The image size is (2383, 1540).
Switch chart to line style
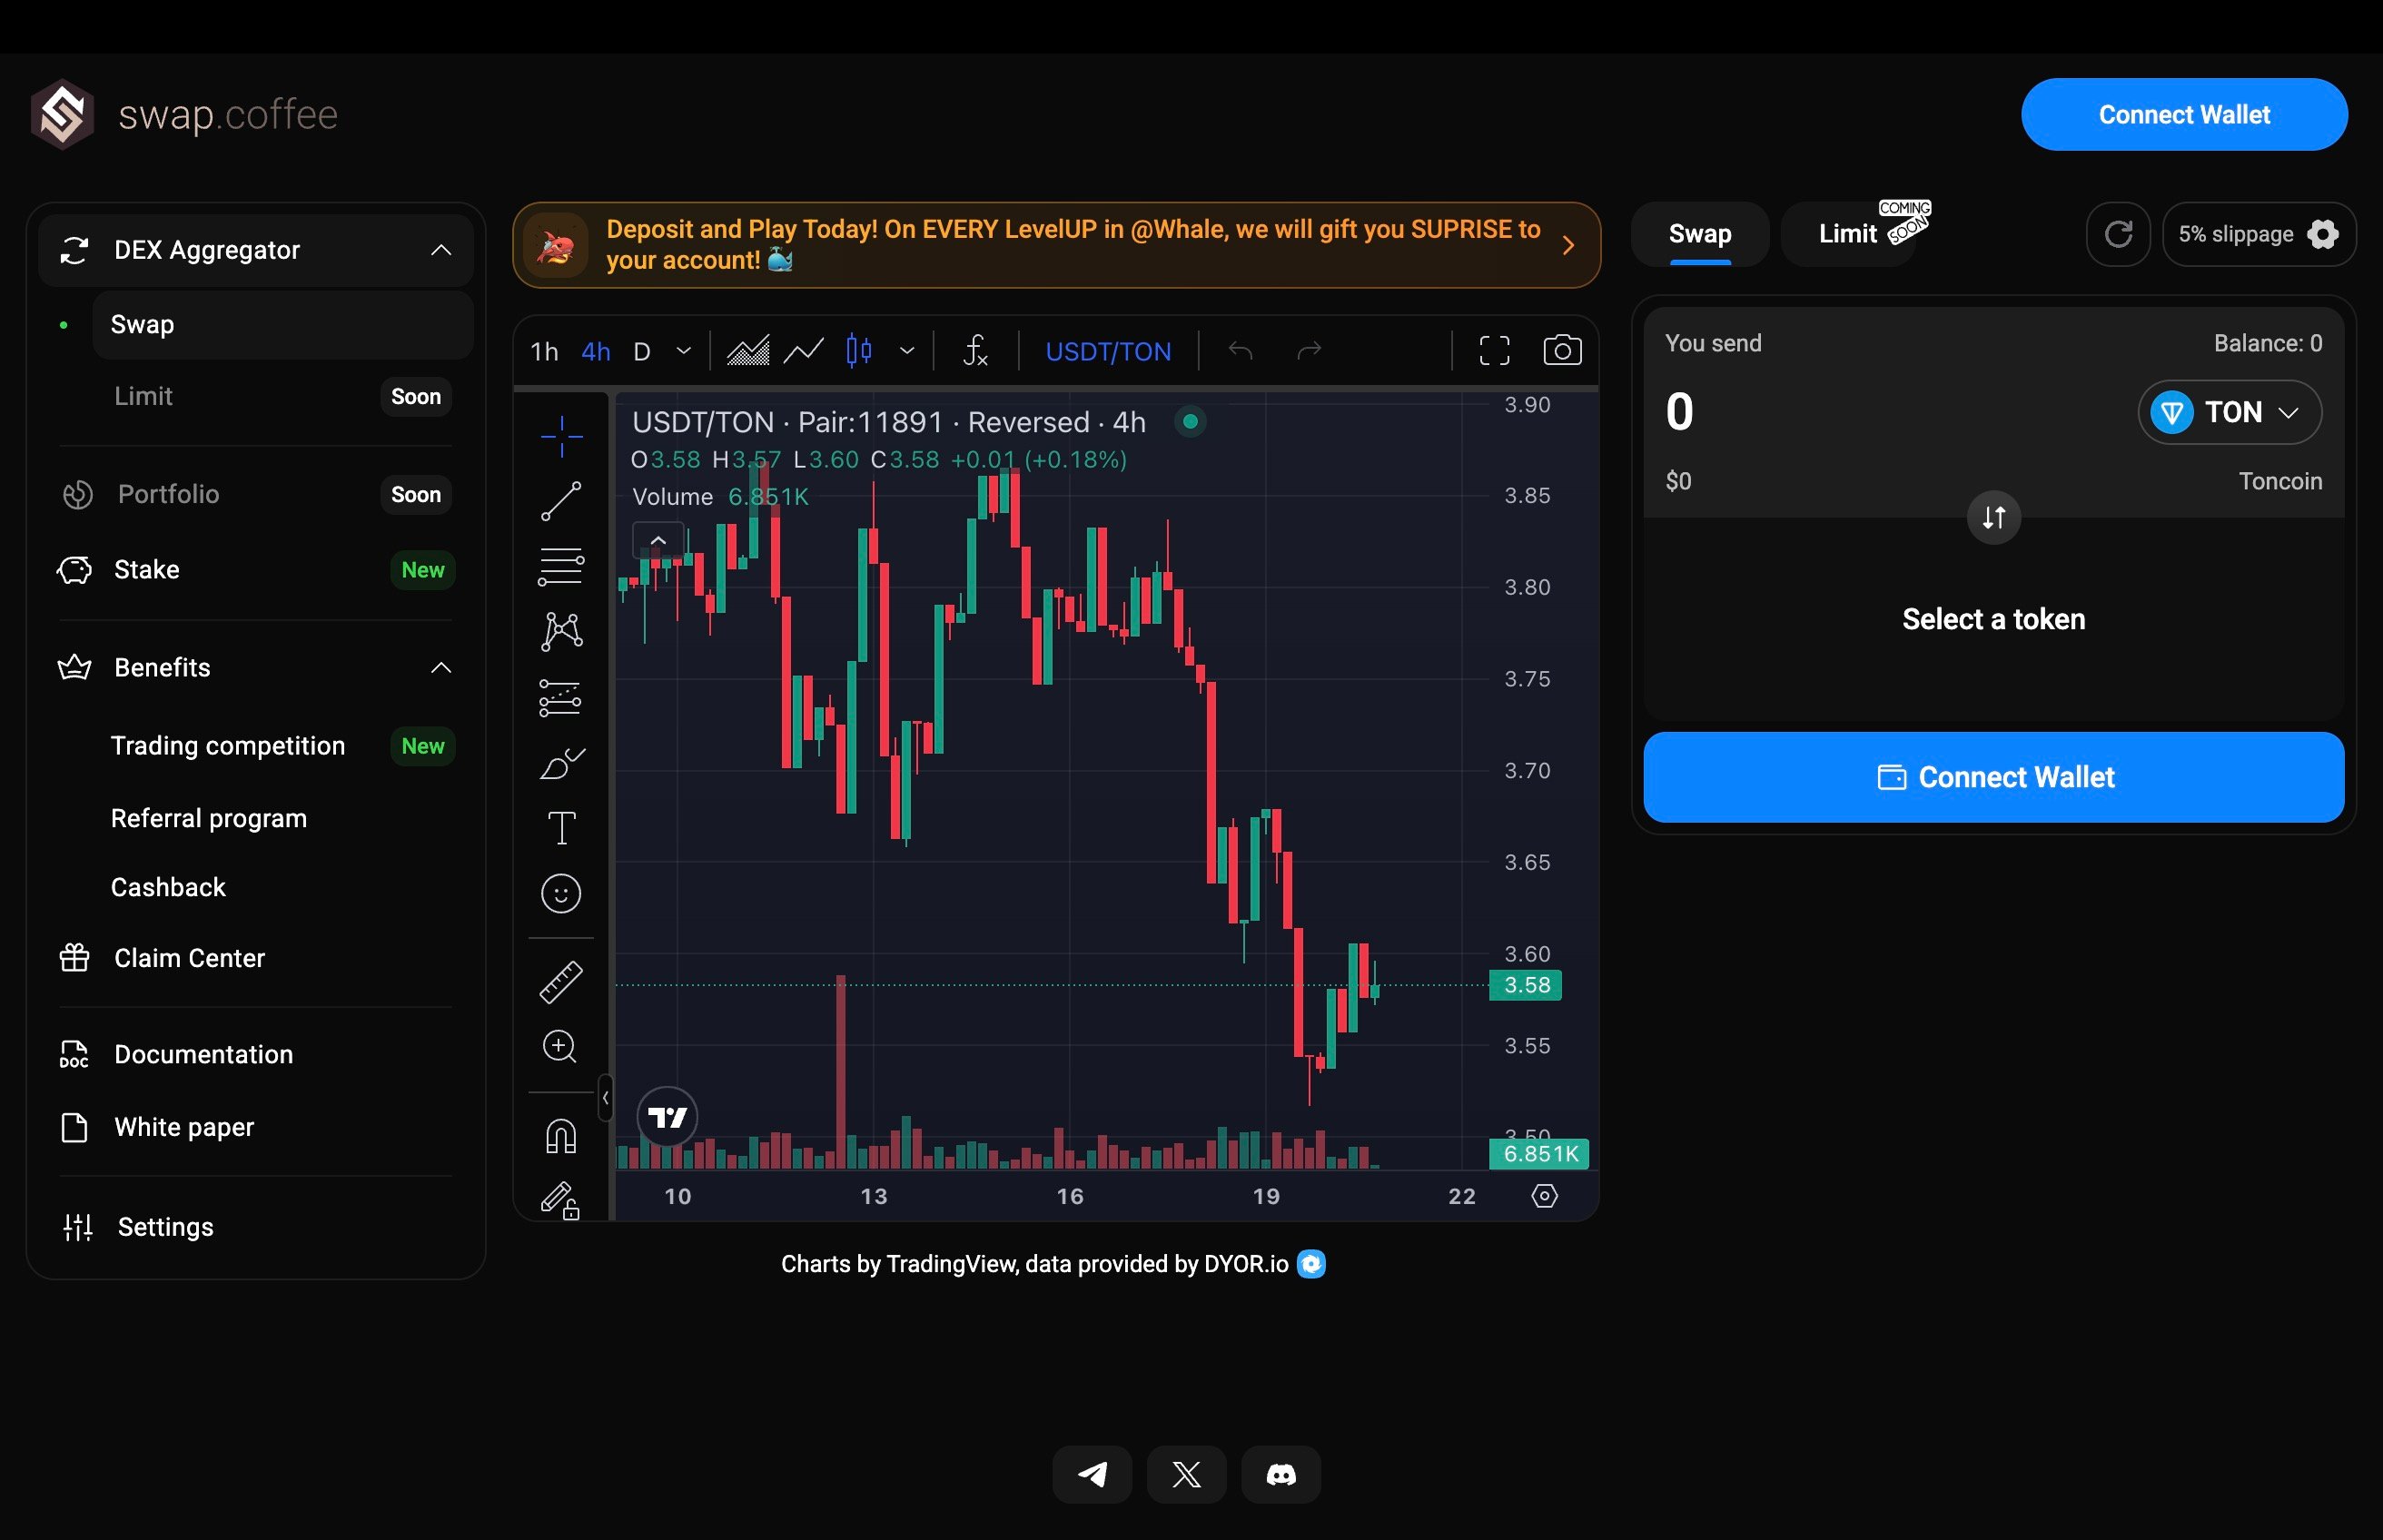803,351
